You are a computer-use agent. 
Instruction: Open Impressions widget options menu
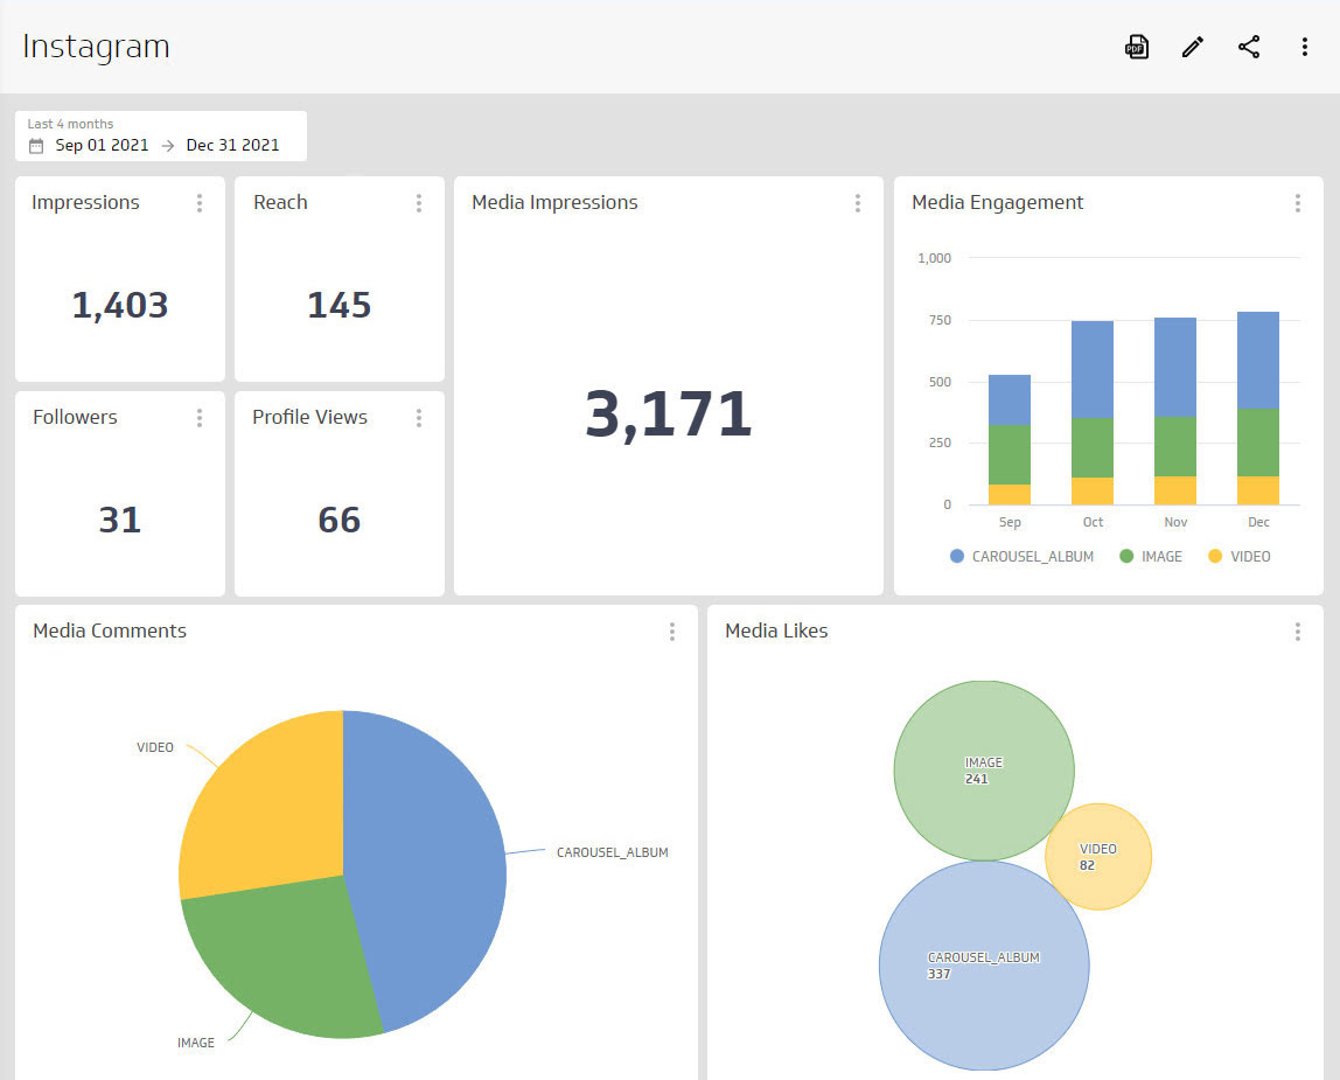tap(200, 203)
